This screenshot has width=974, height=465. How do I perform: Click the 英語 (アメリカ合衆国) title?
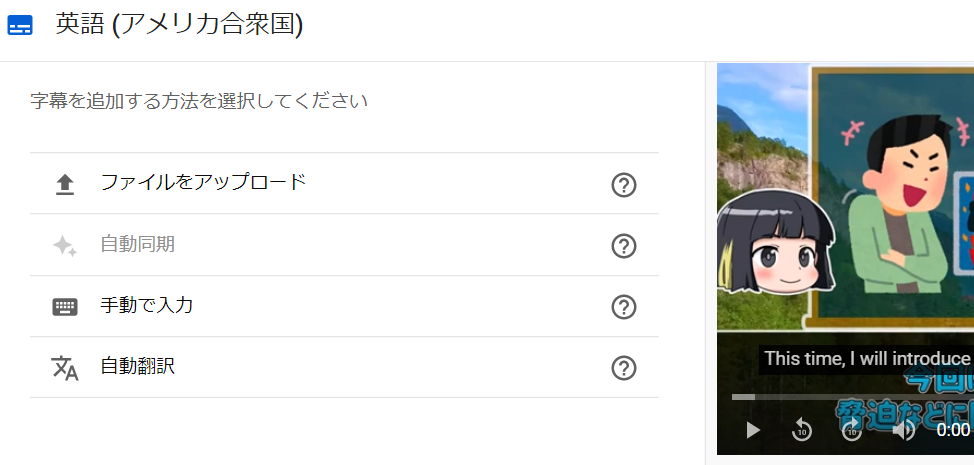click(x=180, y=25)
